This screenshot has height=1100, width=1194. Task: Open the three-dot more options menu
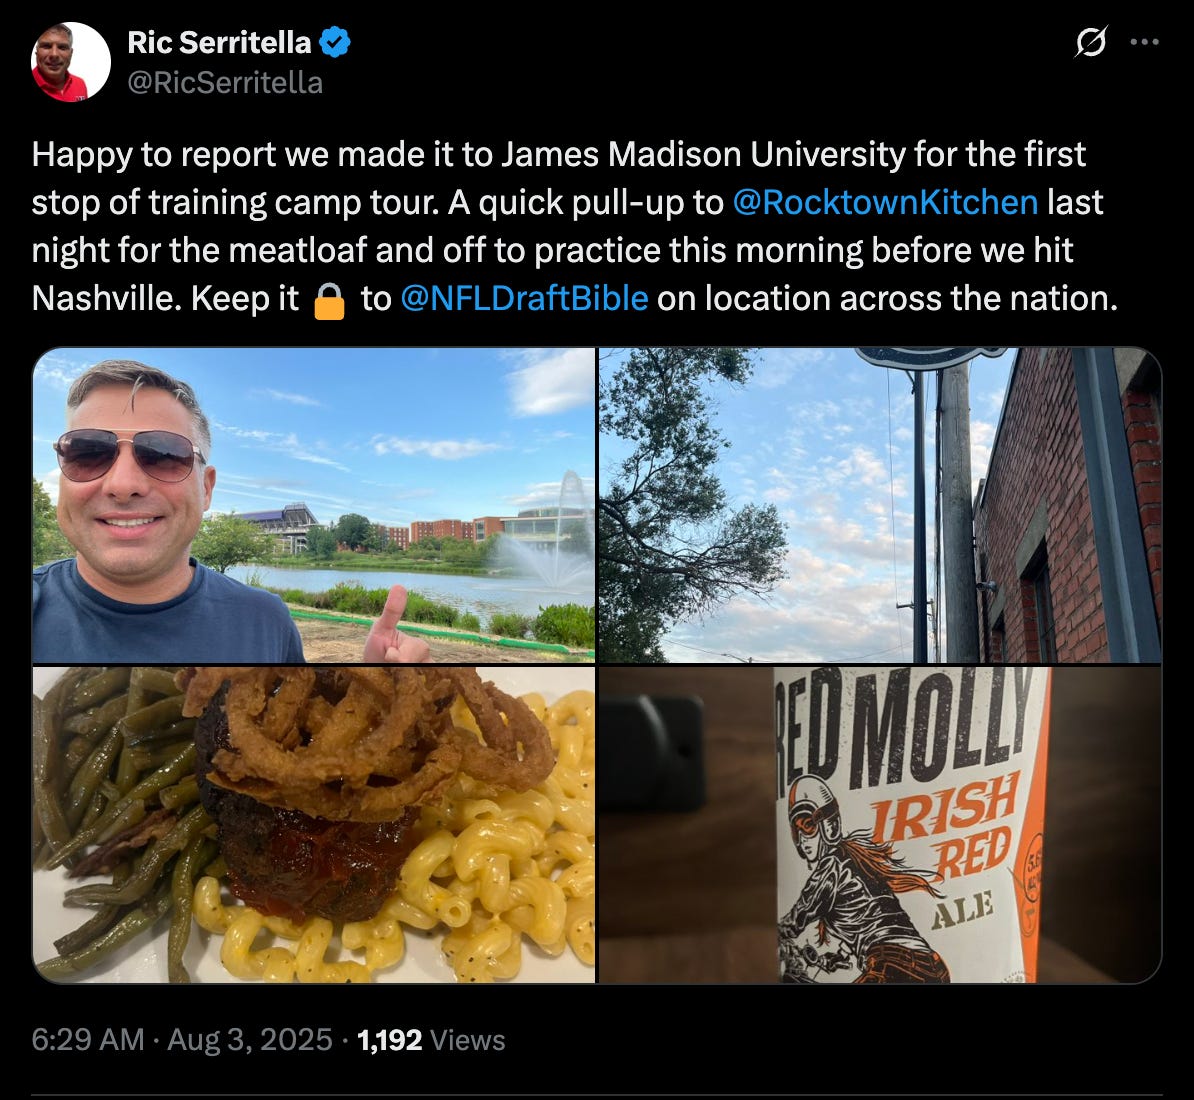tap(1145, 42)
